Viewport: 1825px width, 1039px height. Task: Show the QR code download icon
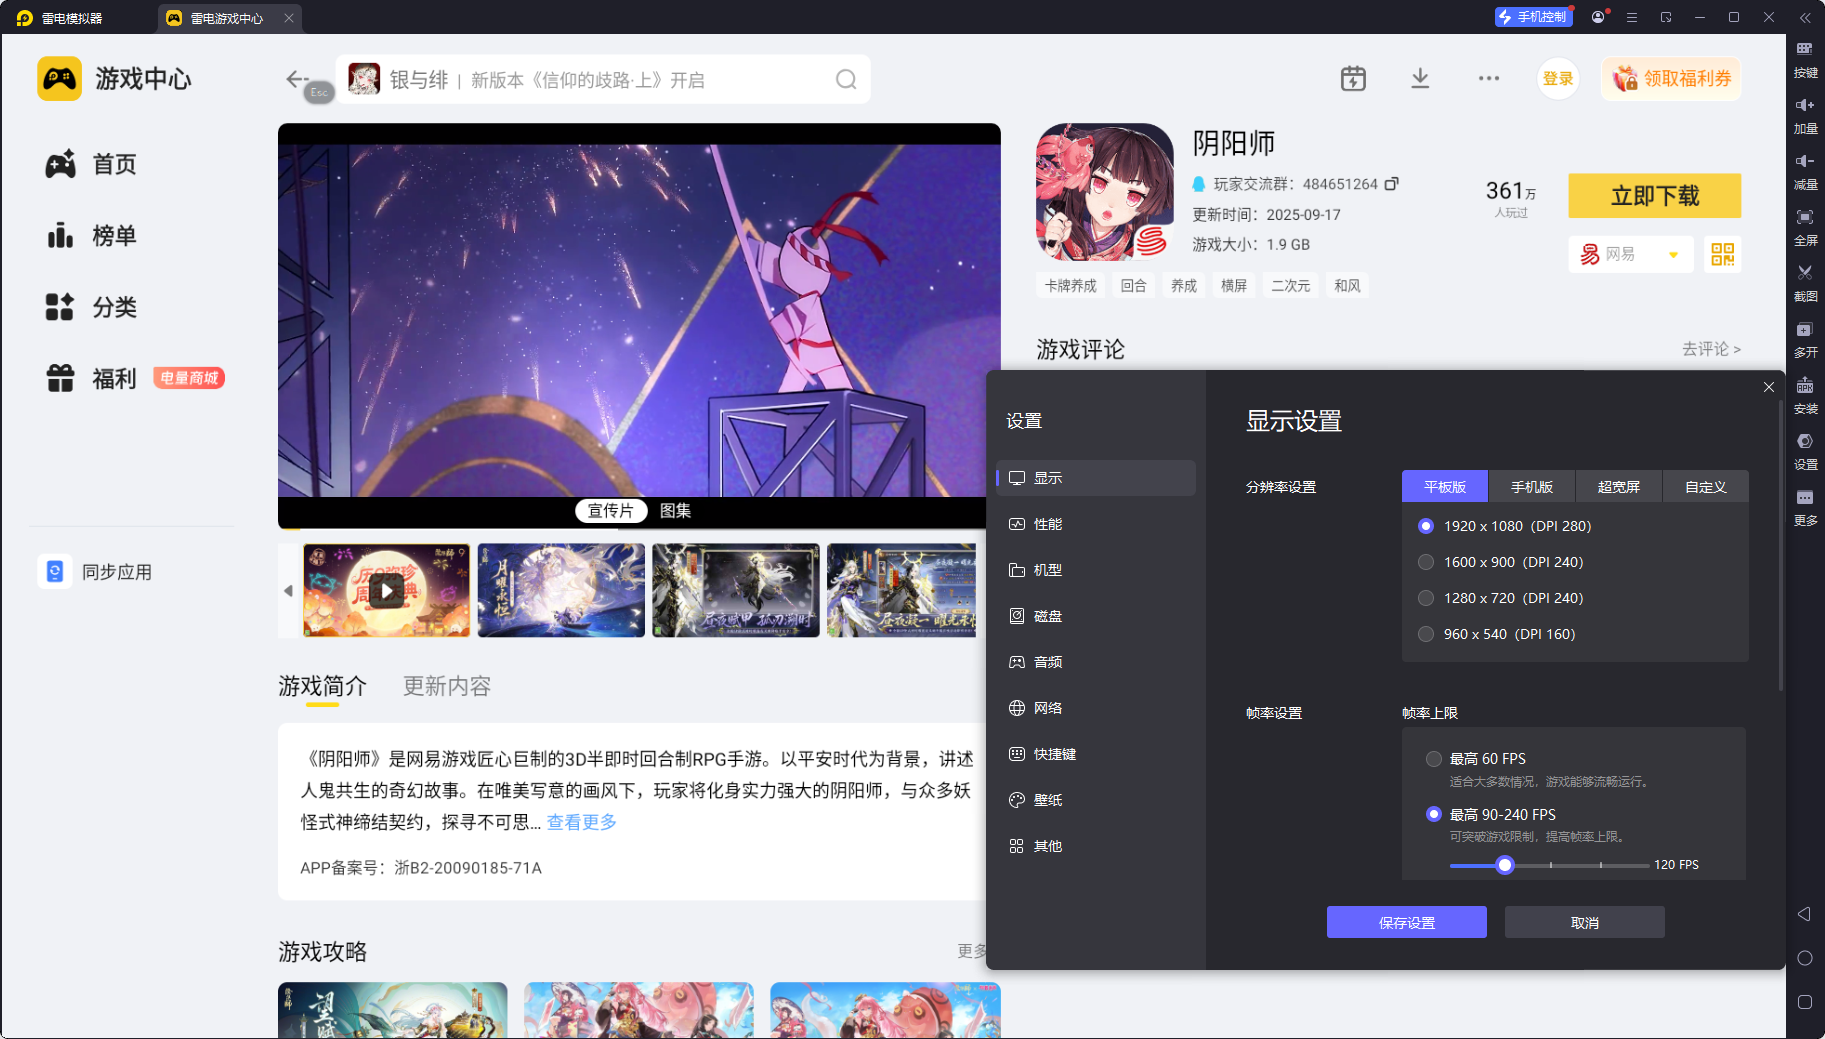[1722, 254]
